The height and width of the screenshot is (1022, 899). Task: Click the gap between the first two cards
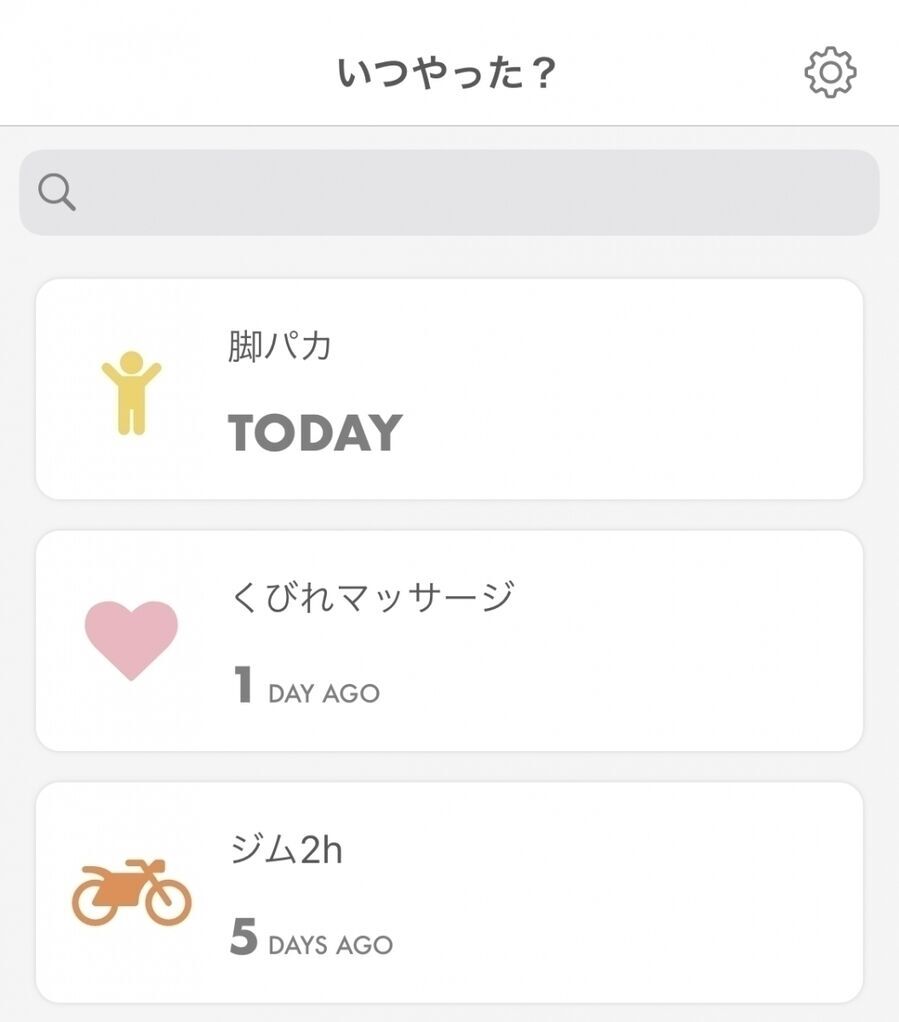pyautogui.click(x=449, y=515)
